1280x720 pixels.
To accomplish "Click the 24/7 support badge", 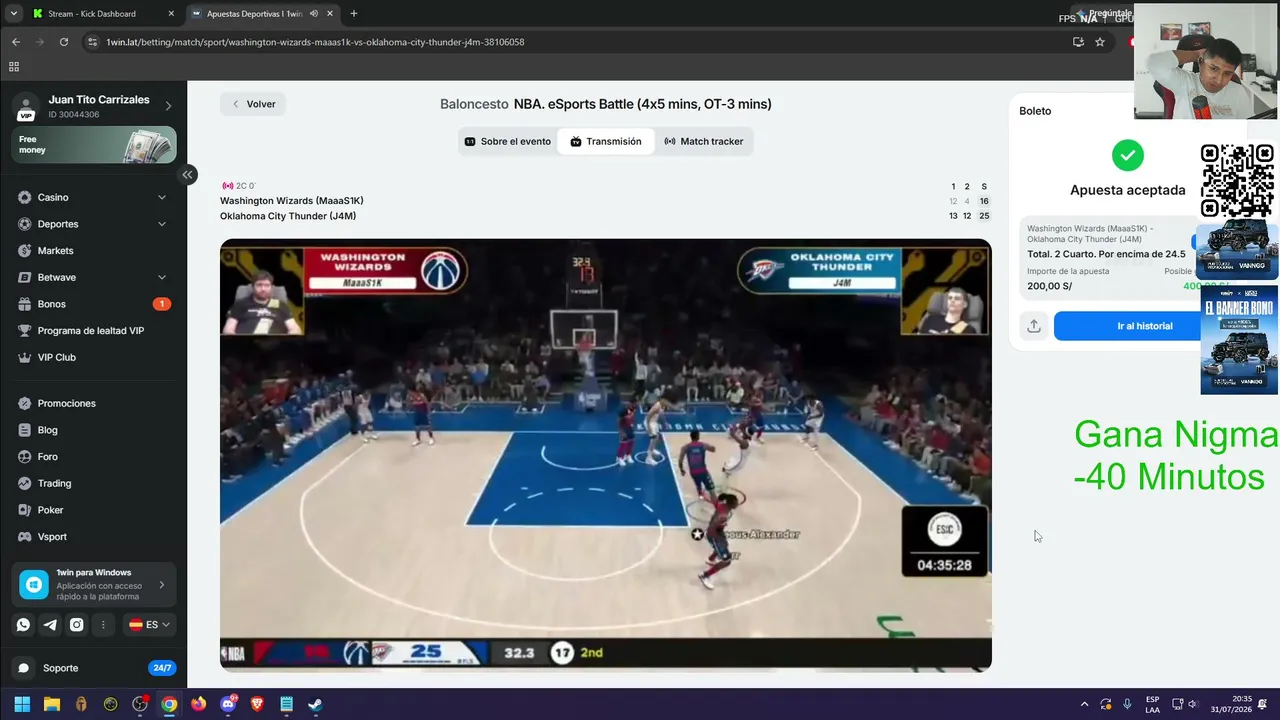I will [162, 668].
